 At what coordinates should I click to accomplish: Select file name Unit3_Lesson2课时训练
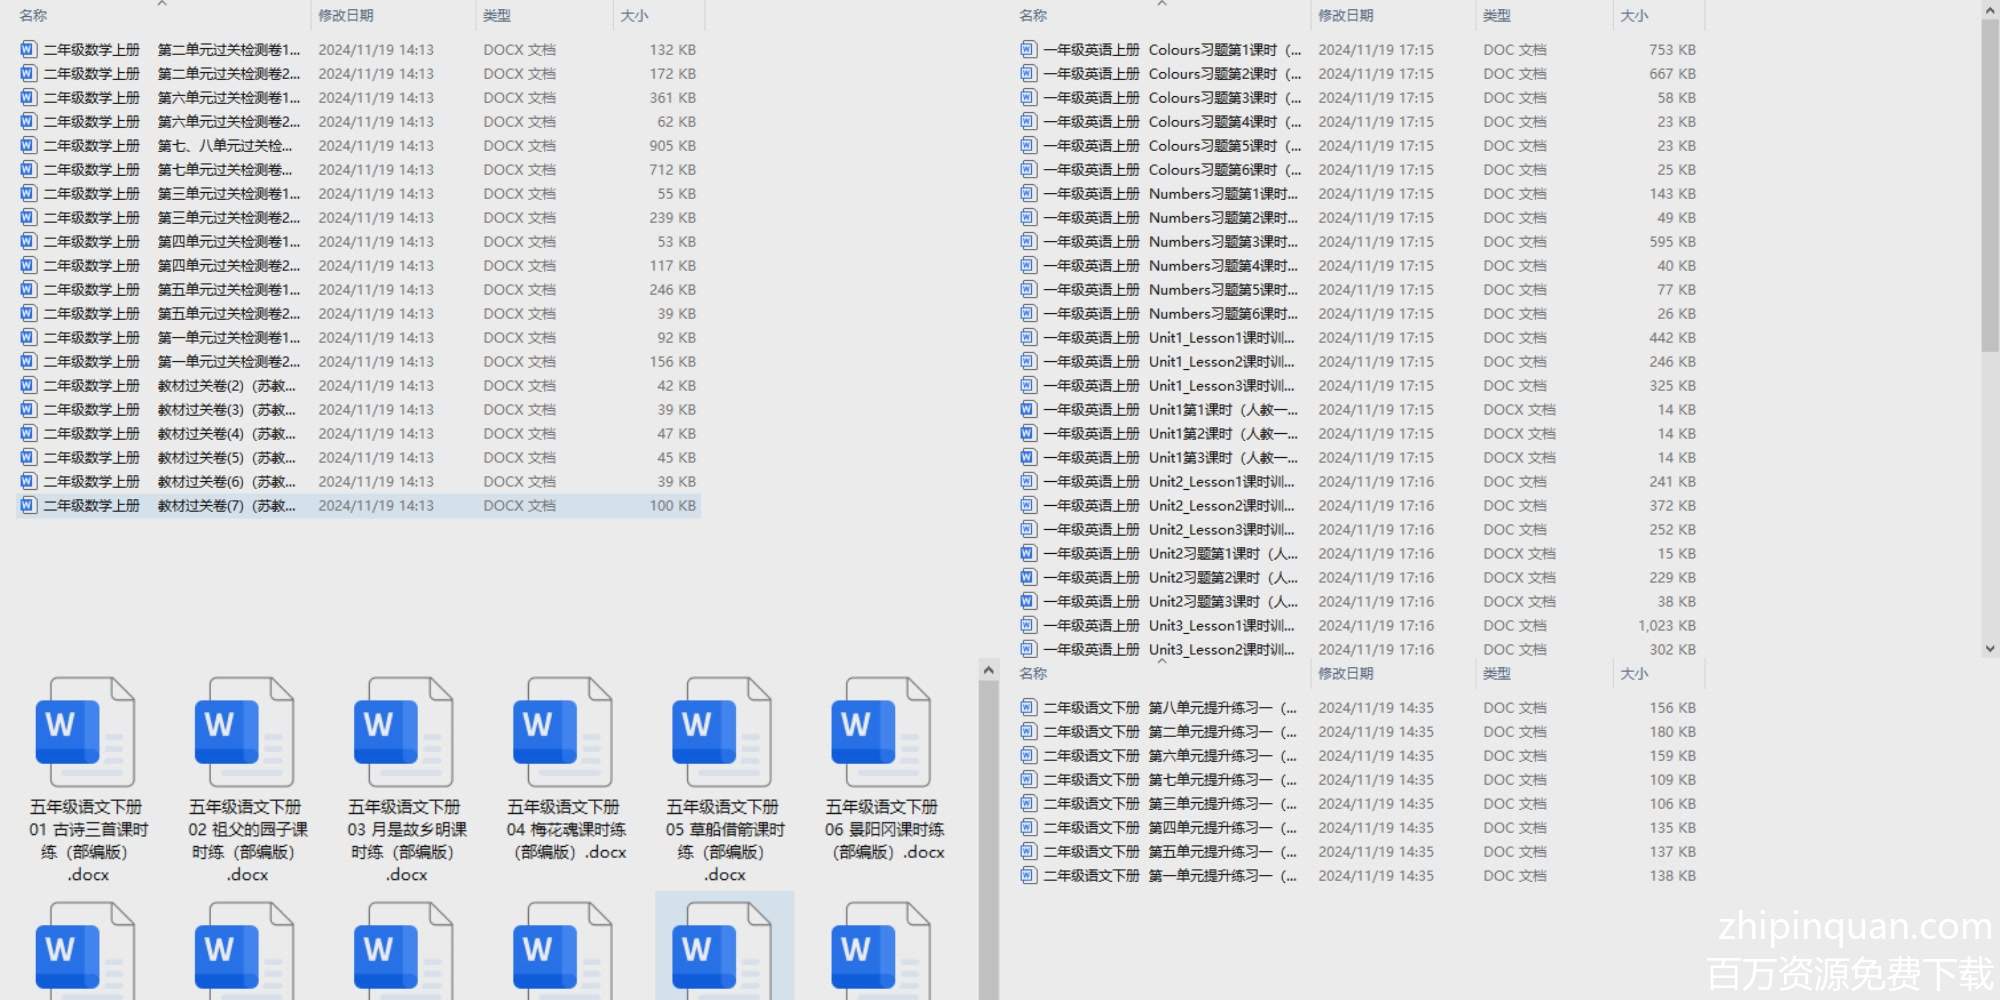click(x=1168, y=649)
